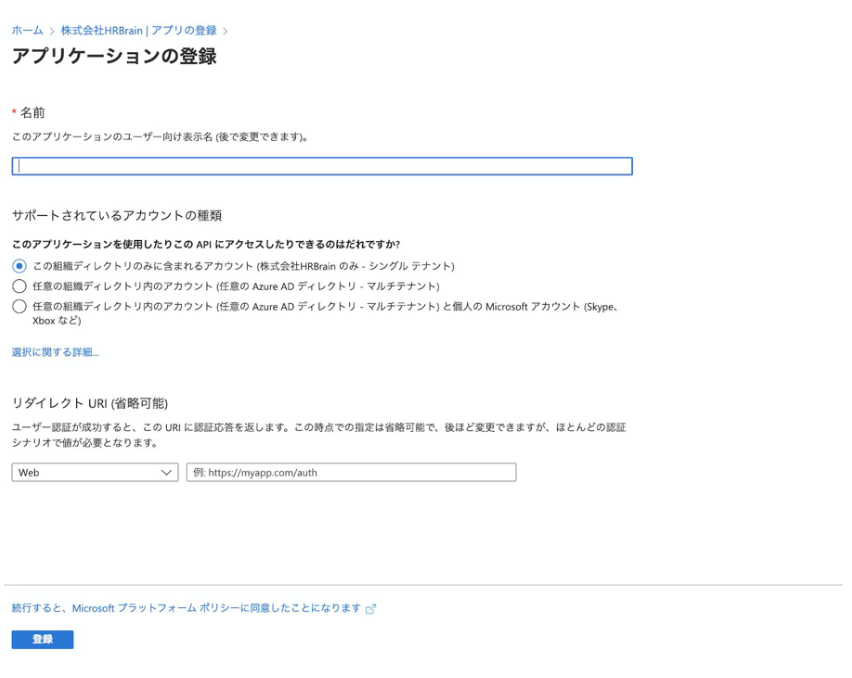Choose Azure AD multitenant-only radio button

coord(19,286)
